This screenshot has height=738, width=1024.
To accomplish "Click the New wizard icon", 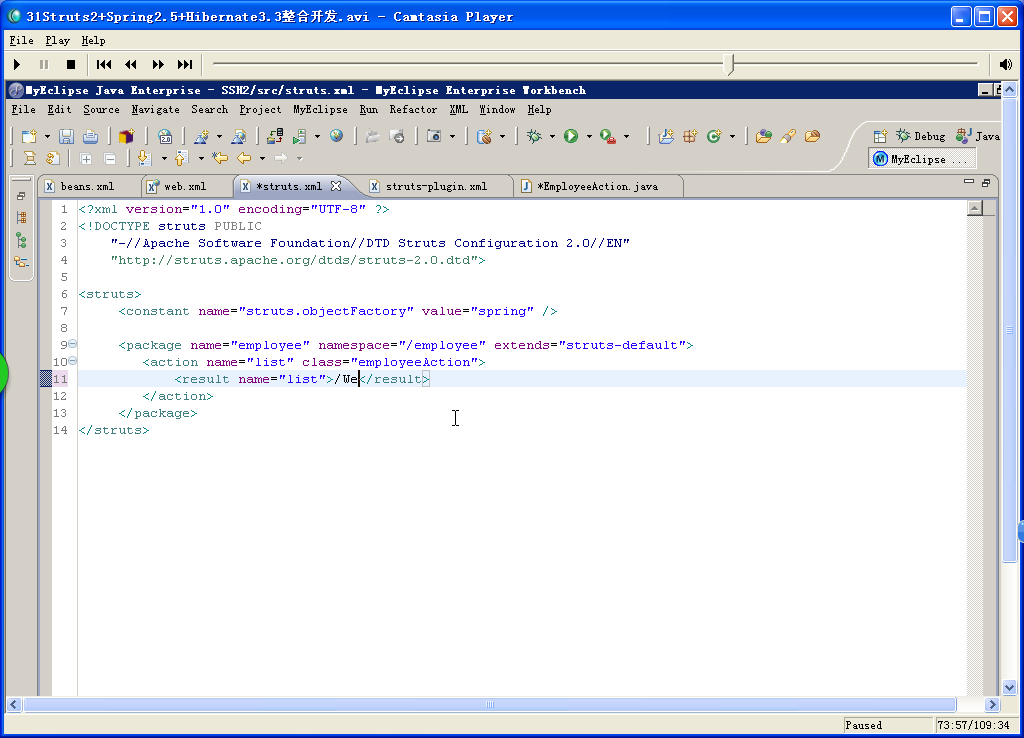I will tap(29, 136).
